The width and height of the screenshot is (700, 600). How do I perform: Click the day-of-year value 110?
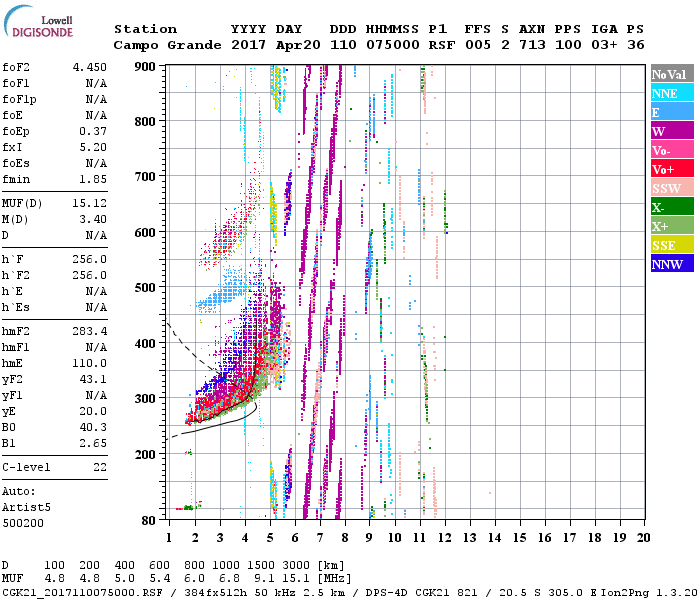pyautogui.click(x=343, y=45)
